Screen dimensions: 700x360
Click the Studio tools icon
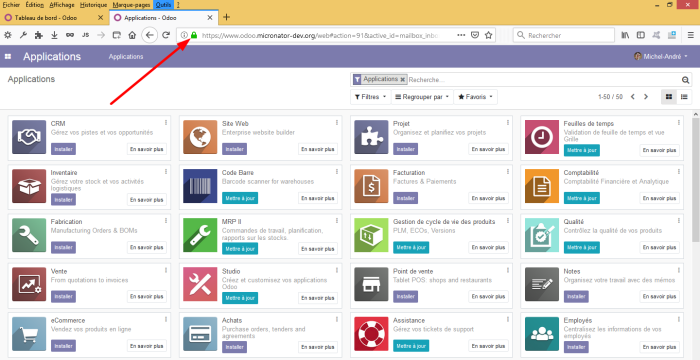pos(200,285)
